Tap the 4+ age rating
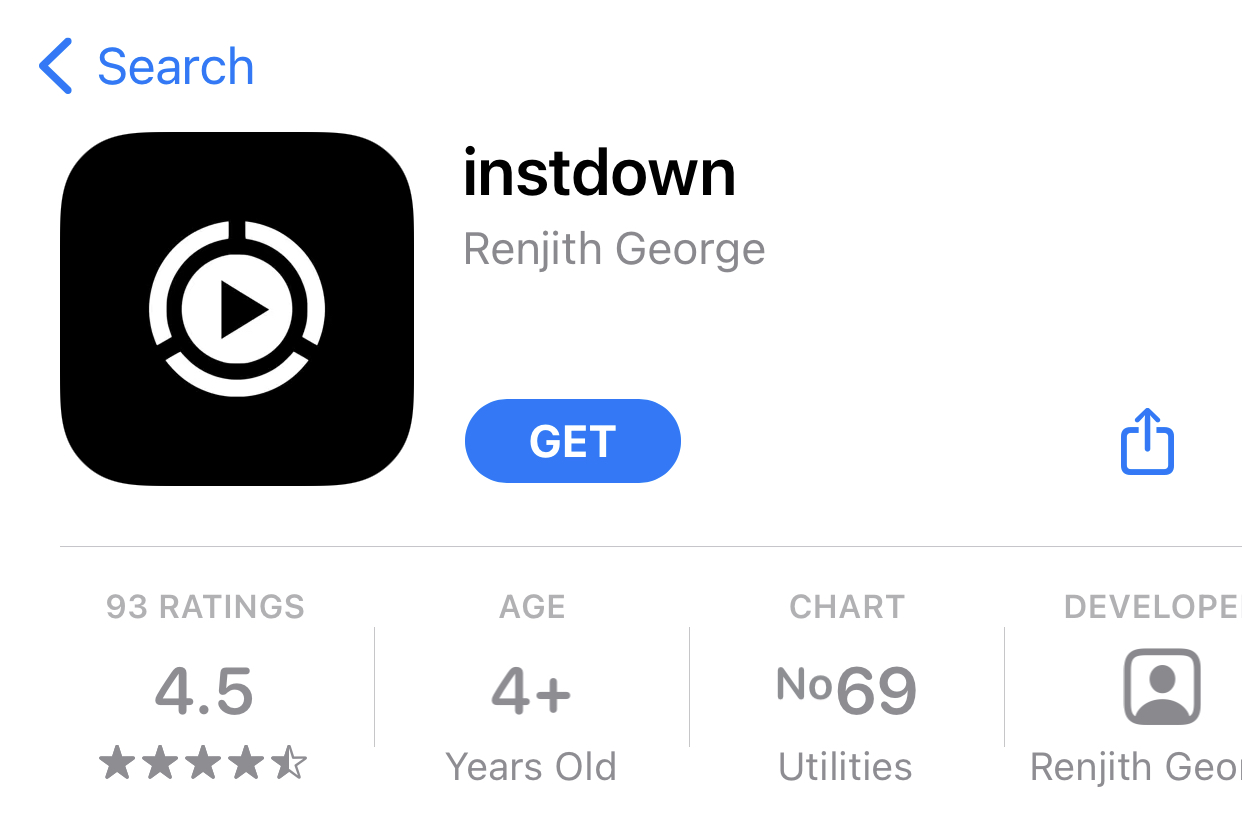 [x=531, y=691]
